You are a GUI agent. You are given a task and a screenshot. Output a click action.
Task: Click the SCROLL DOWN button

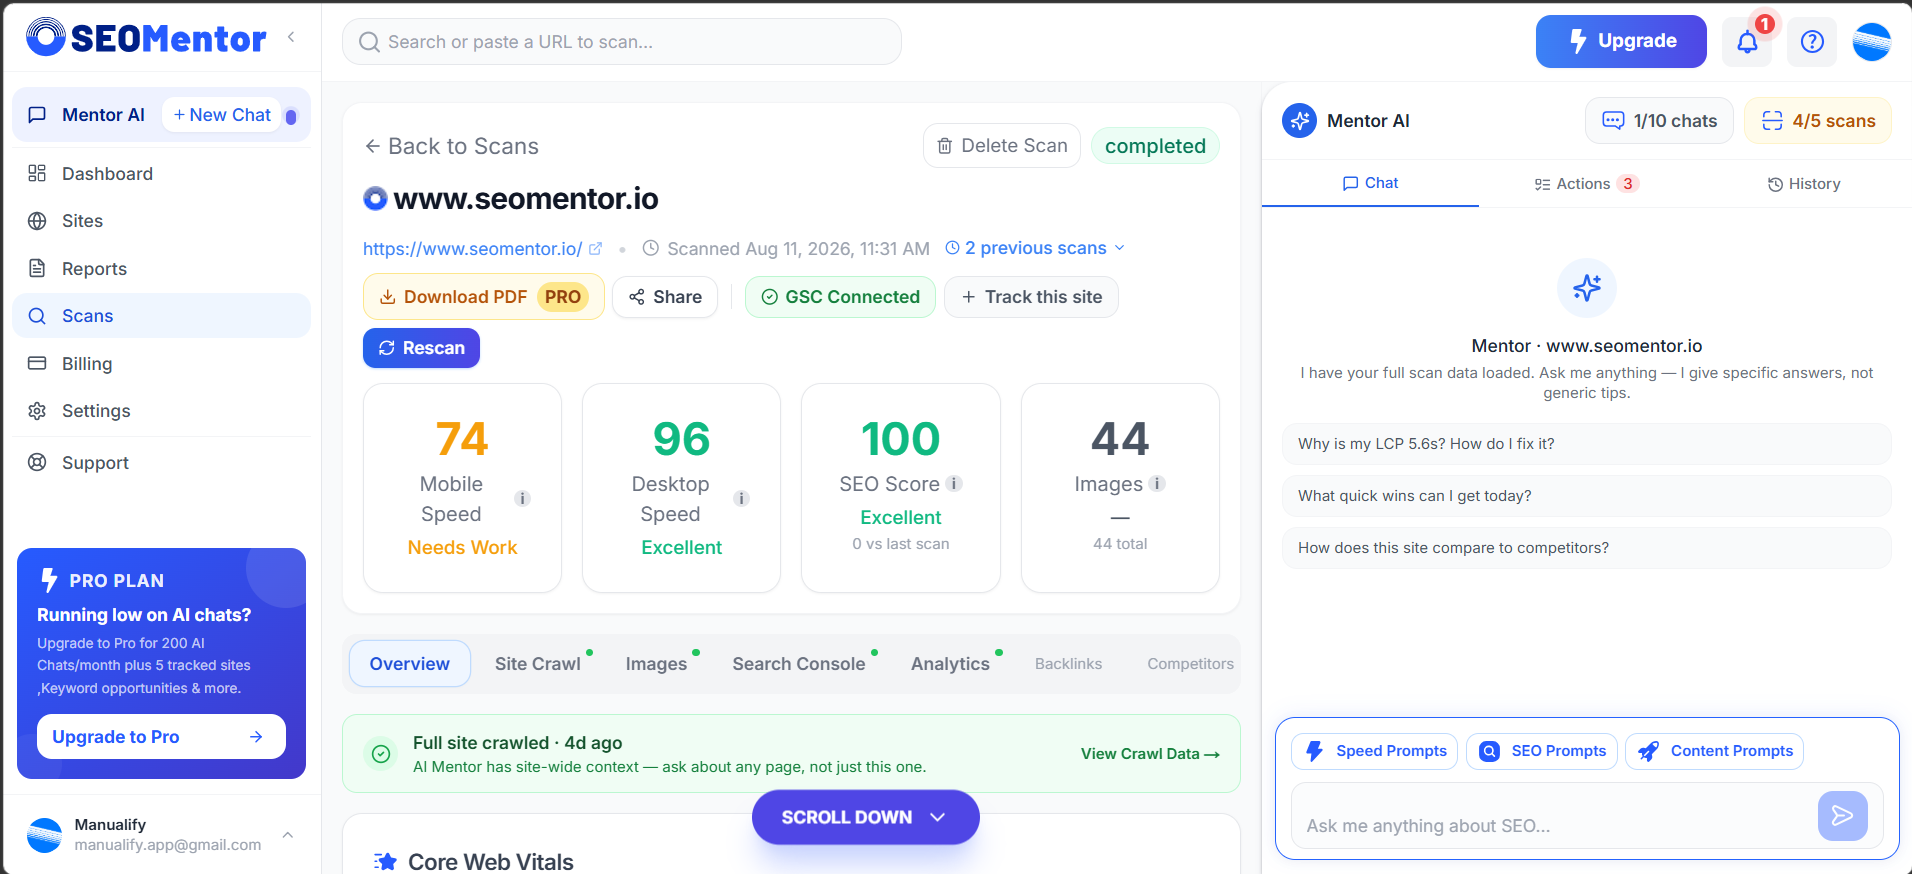[x=866, y=817]
